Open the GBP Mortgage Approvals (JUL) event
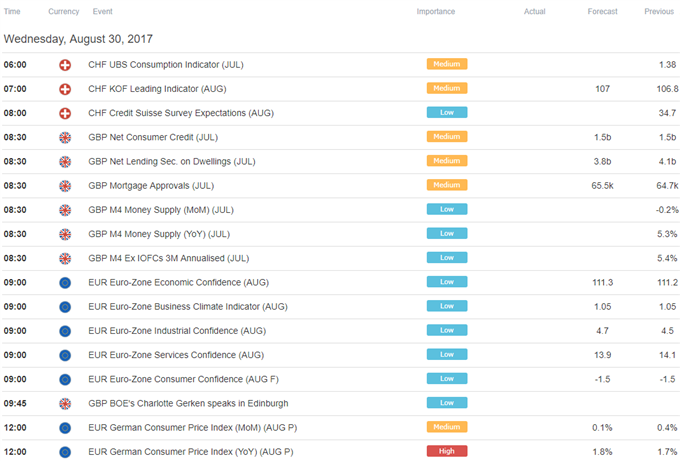 coord(151,186)
